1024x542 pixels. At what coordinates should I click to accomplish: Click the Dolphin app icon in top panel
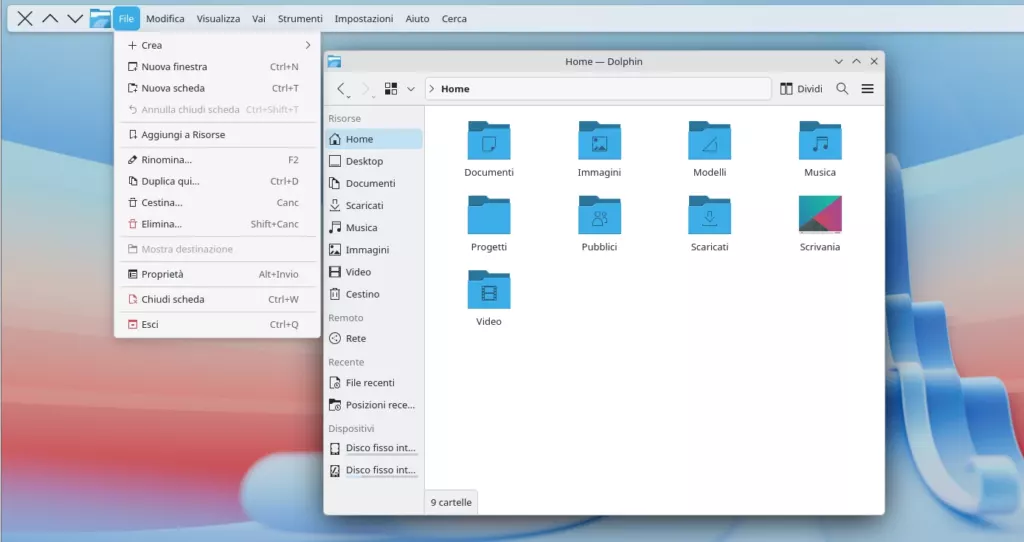click(100, 19)
